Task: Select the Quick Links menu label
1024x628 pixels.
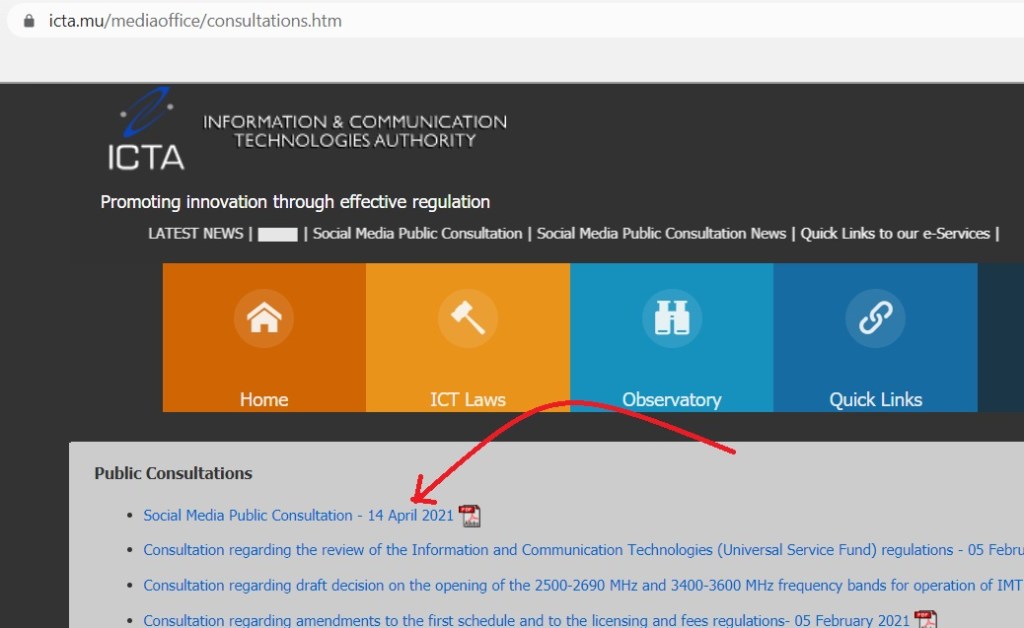Action: point(875,399)
